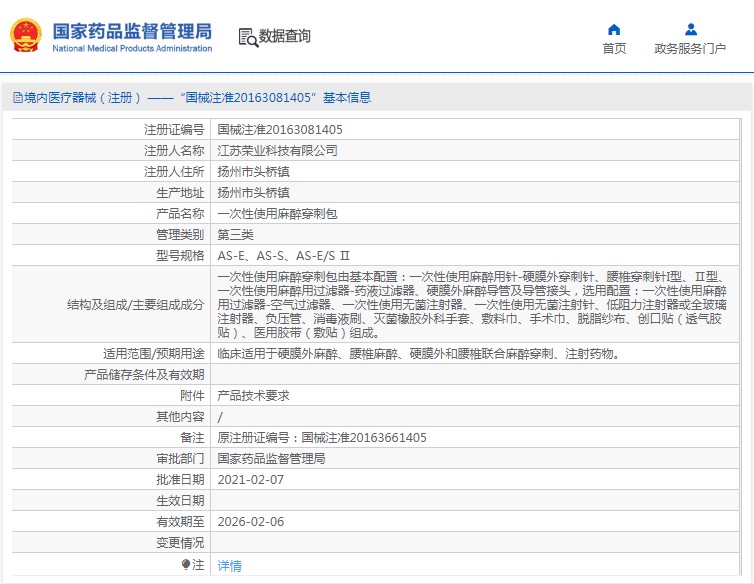Image resolution: width=754 pixels, height=584 pixels.
Task: Click 产品技术要求 attachment value
Action: (x=253, y=396)
